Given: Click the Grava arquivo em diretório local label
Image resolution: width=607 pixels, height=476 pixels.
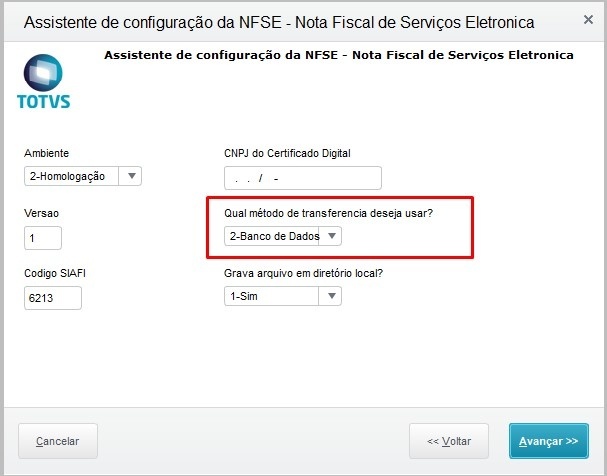Looking at the screenshot, I should coord(316,273).
